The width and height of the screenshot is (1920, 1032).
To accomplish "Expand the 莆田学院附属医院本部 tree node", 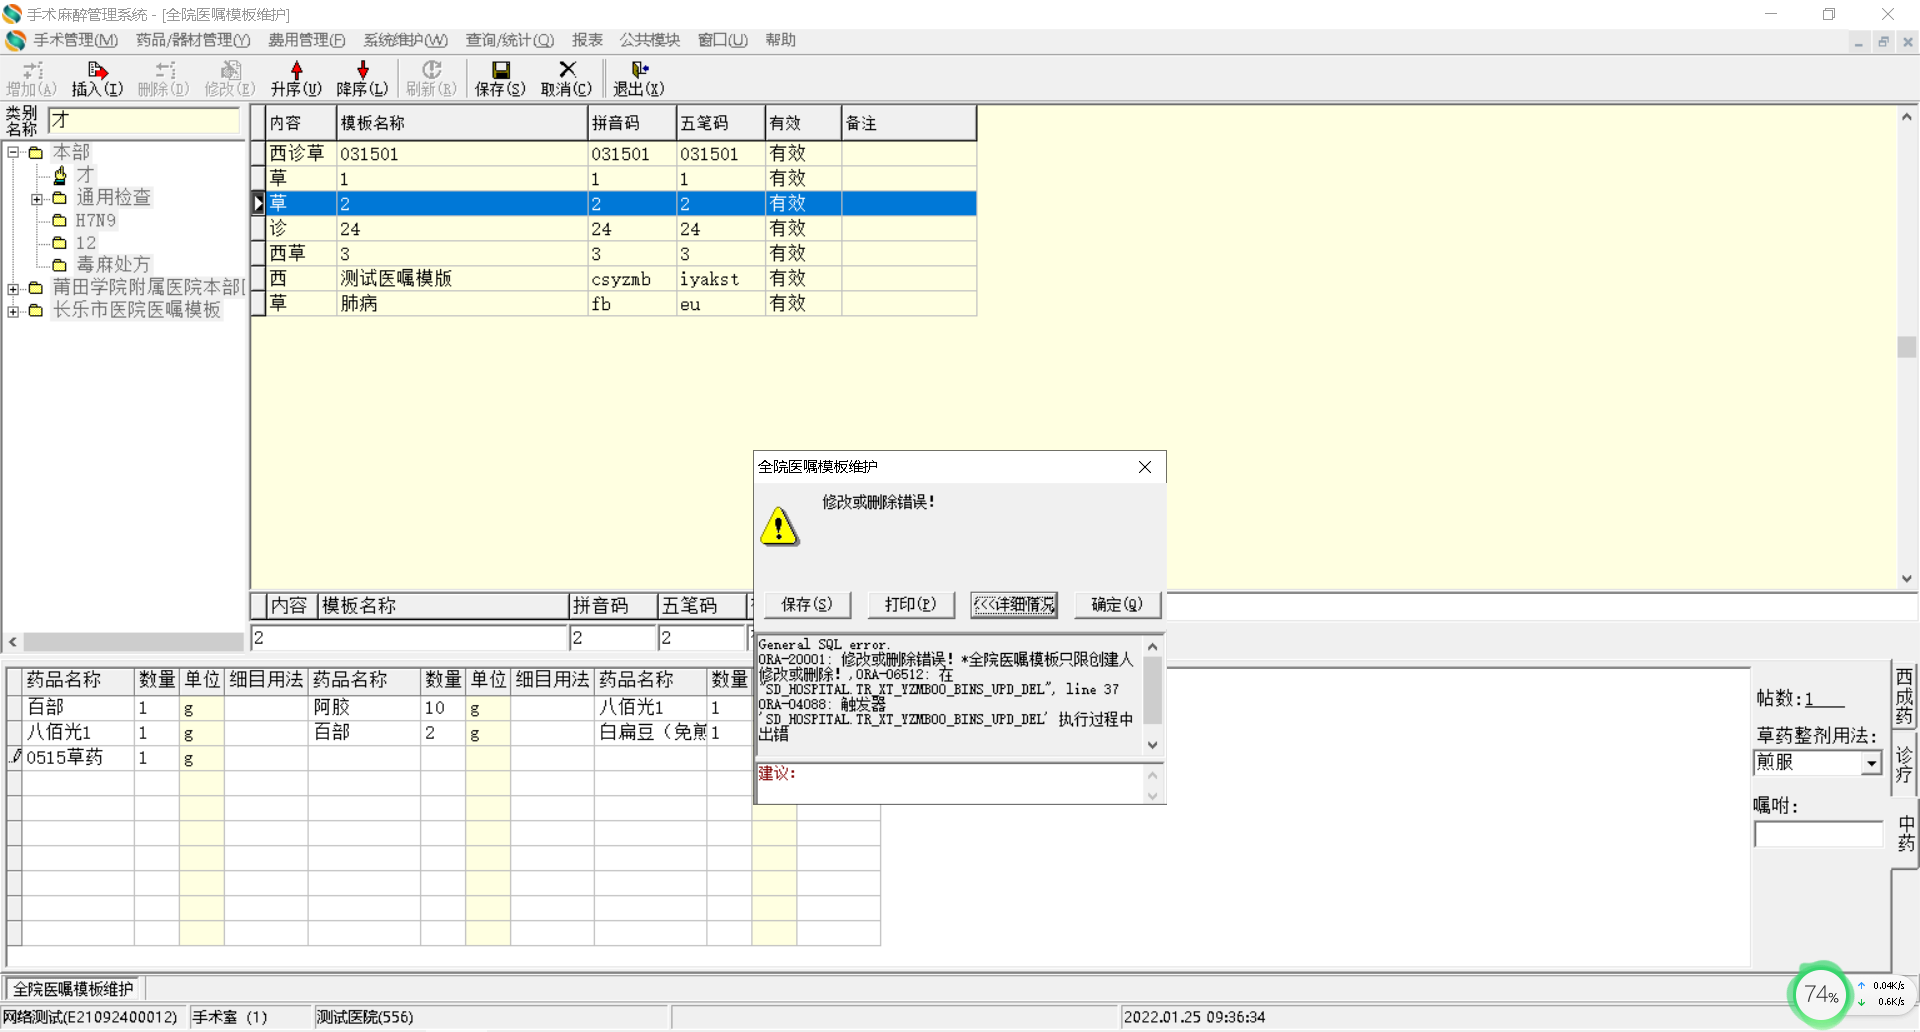I will tap(14, 289).
